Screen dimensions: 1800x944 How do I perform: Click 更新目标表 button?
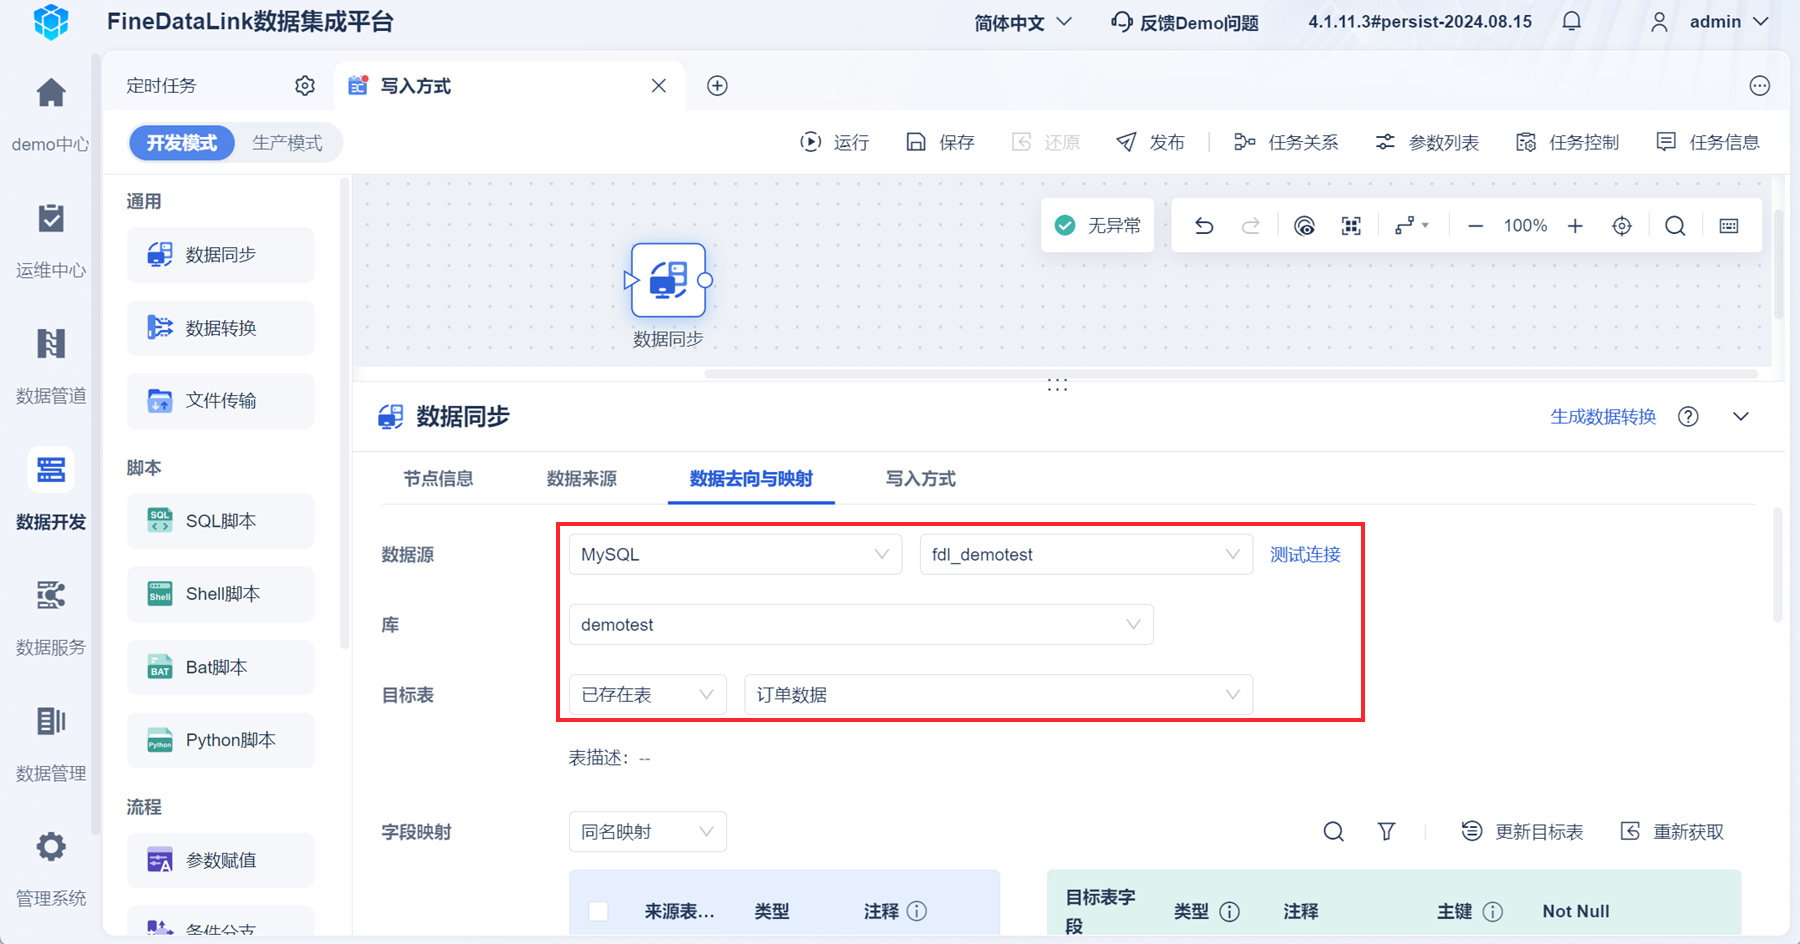tap(1522, 832)
